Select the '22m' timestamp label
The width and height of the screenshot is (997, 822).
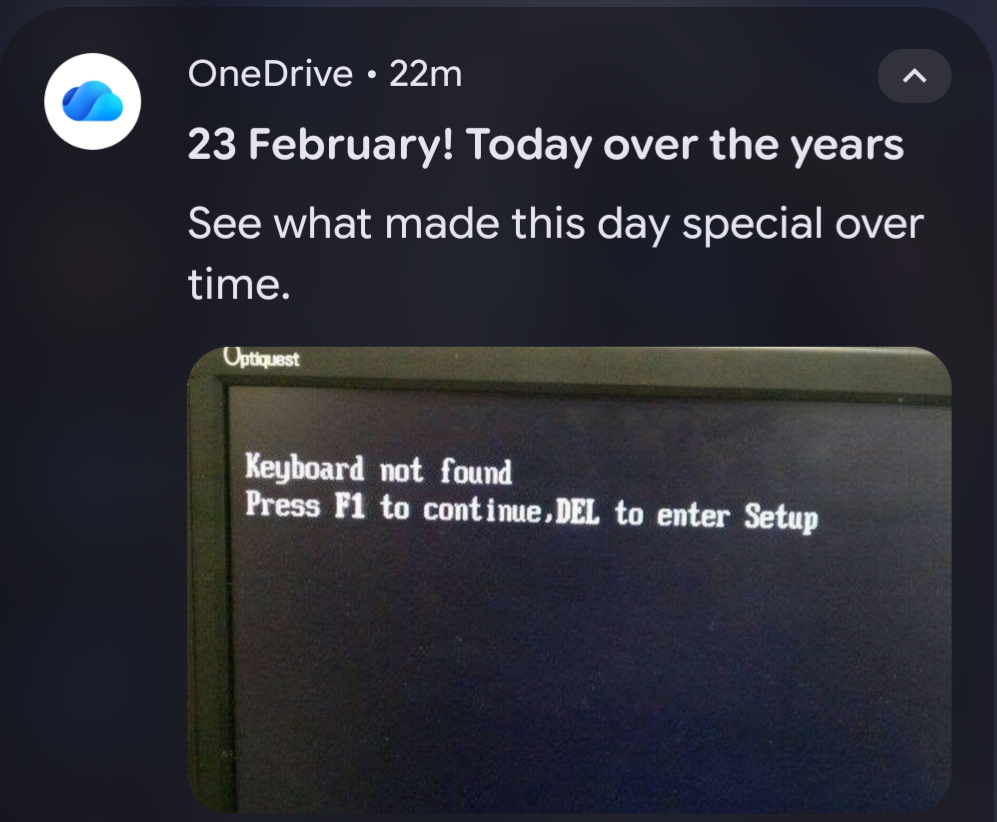coord(426,74)
